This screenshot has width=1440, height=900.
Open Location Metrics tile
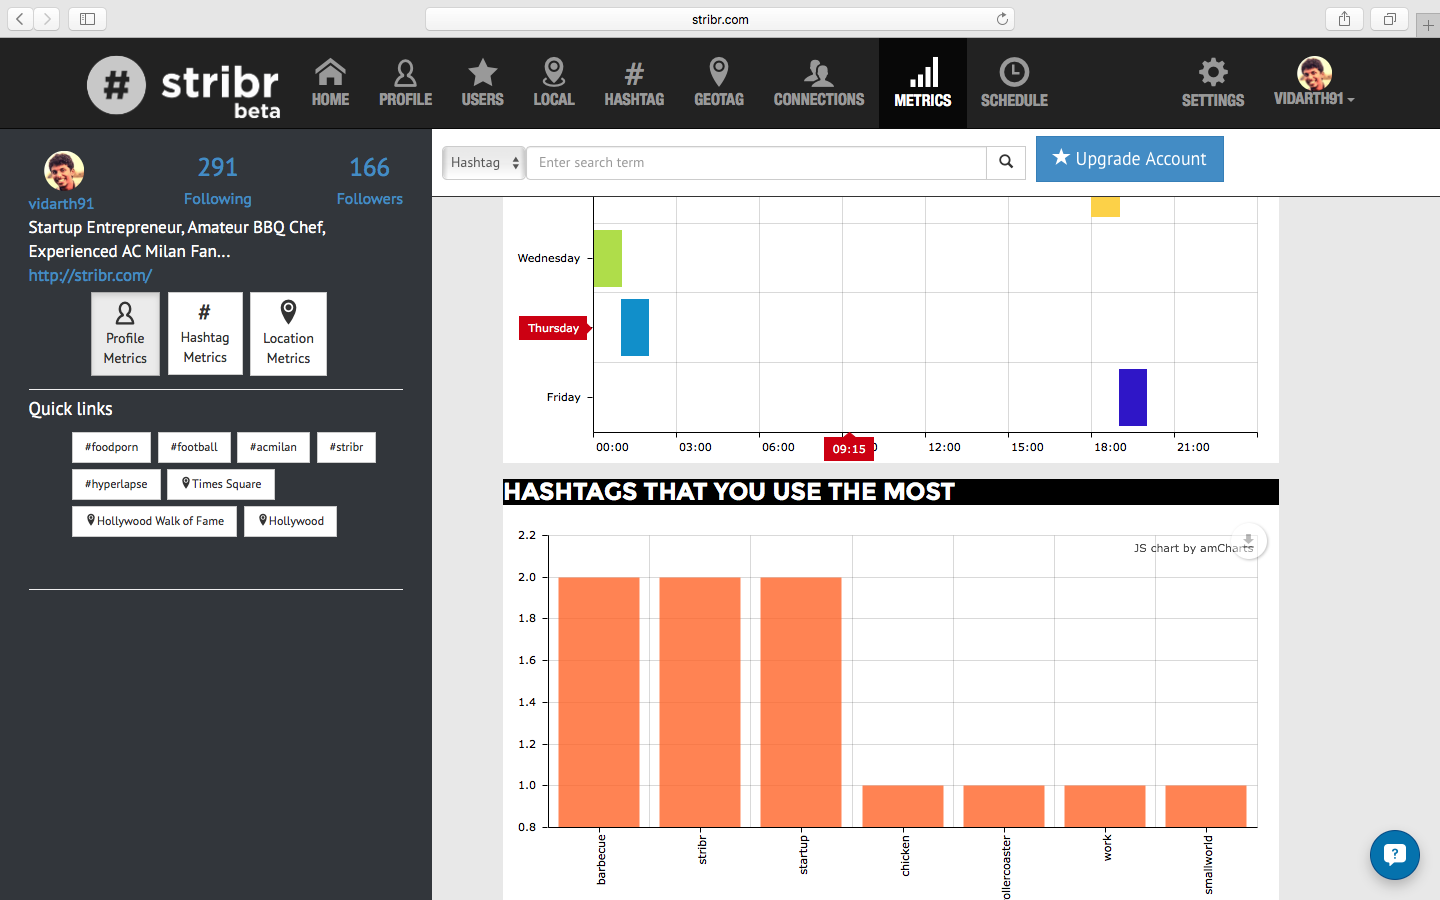click(288, 334)
